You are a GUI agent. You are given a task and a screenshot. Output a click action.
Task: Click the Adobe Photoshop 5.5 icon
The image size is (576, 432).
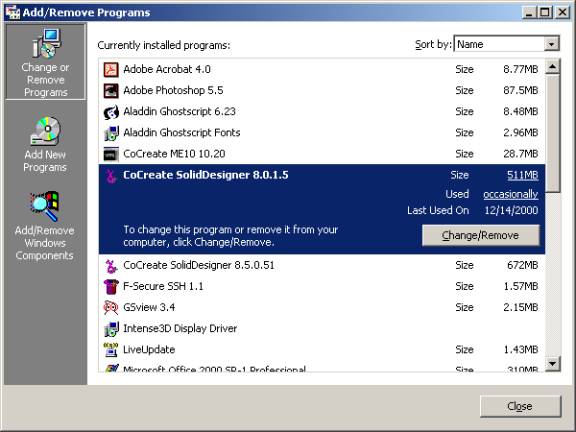point(111,90)
